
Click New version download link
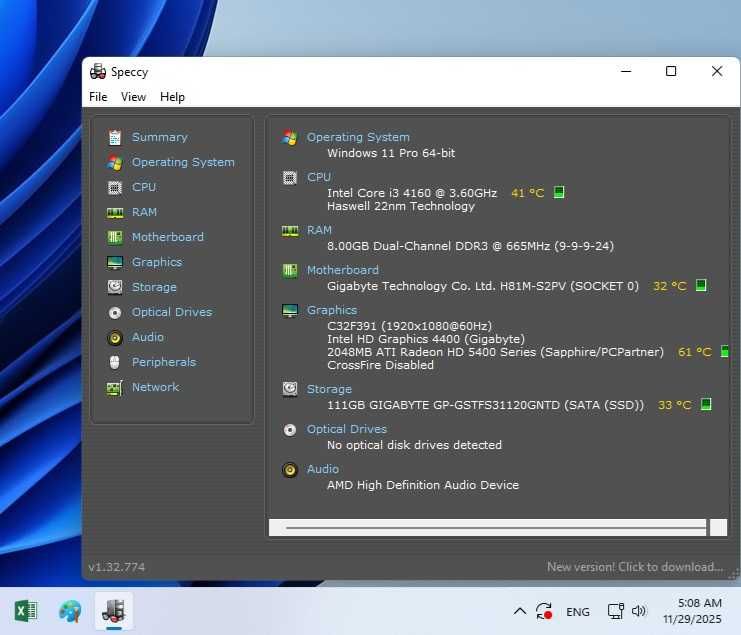[634, 567]
